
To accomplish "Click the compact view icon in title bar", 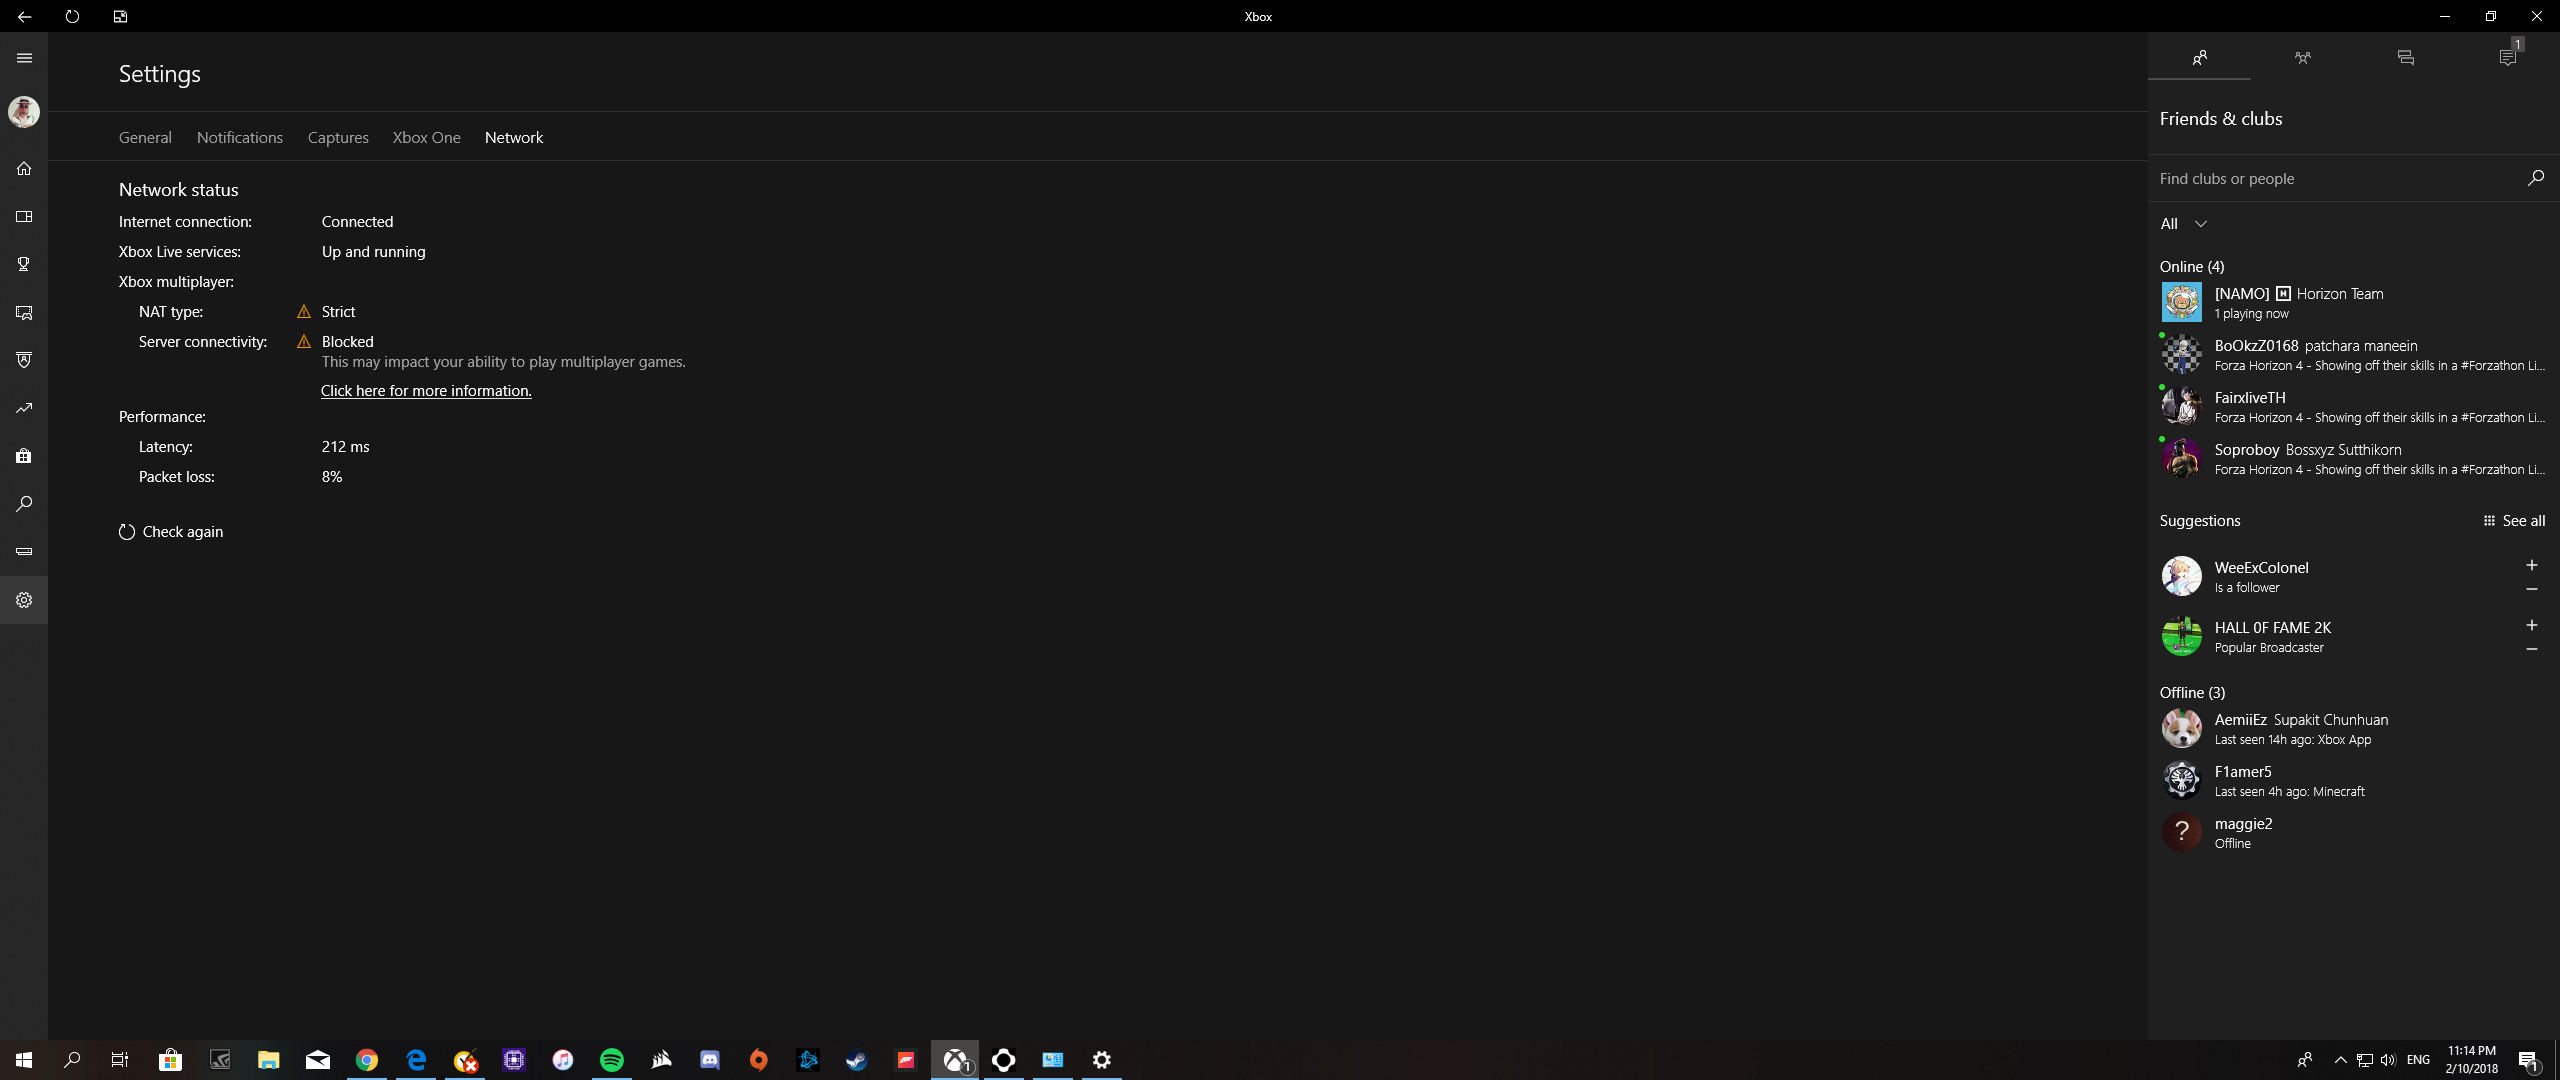I will point(120,16).
